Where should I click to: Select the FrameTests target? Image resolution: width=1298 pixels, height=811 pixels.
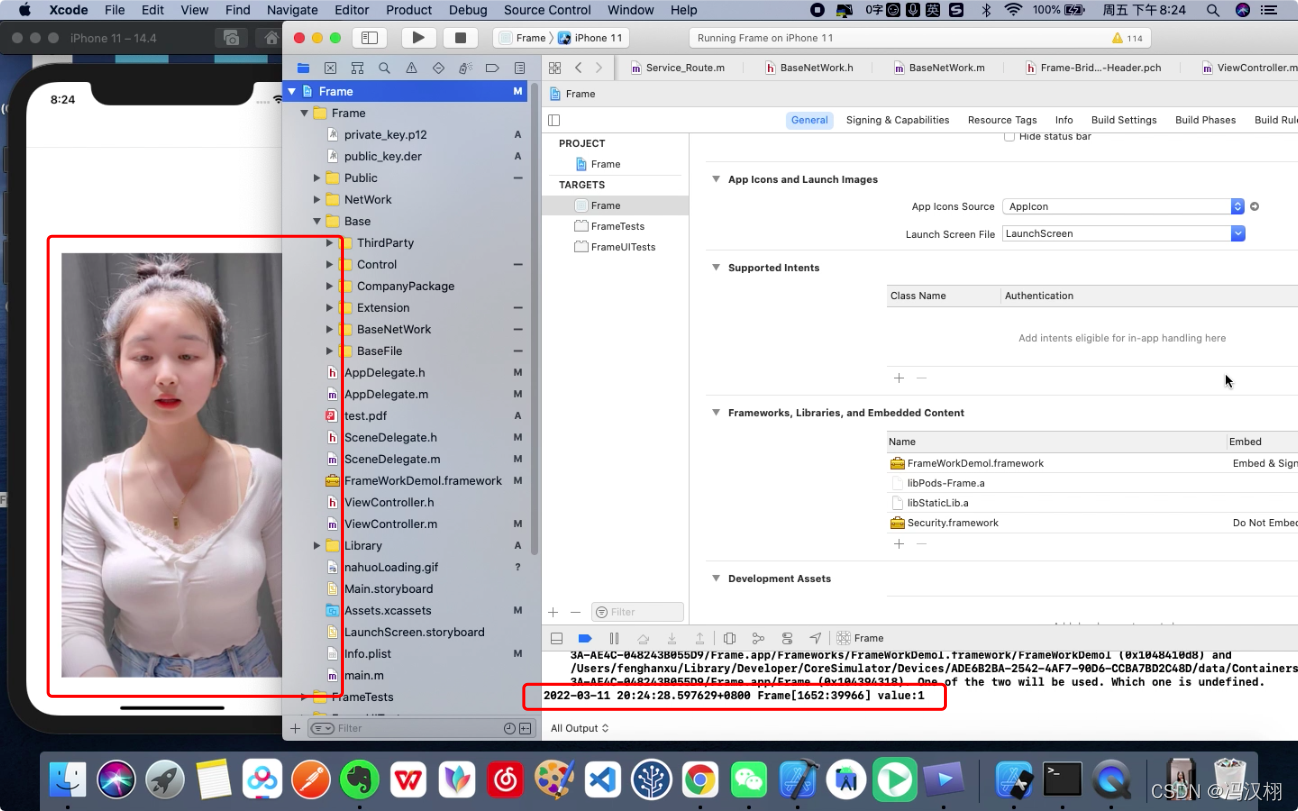(x=615, y=226)
